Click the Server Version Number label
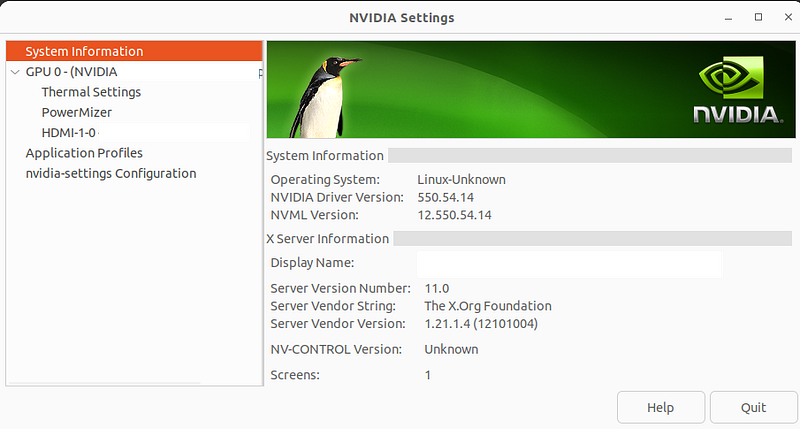800x429 pixels. 340,288
